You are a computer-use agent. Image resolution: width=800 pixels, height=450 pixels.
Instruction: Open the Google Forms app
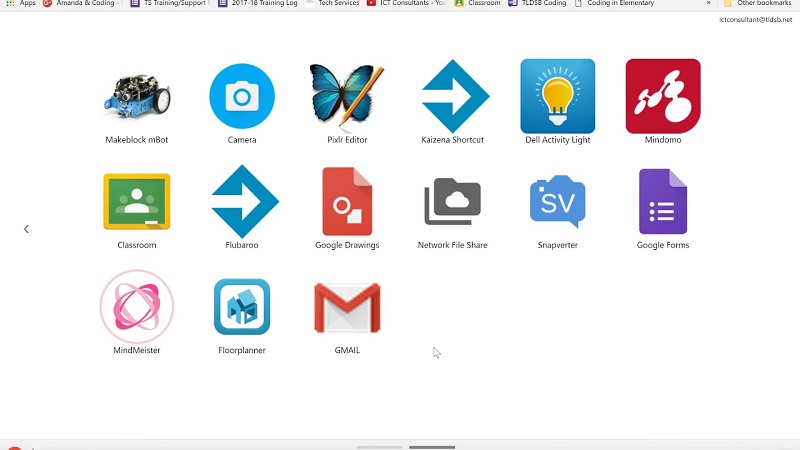point(663,201)
